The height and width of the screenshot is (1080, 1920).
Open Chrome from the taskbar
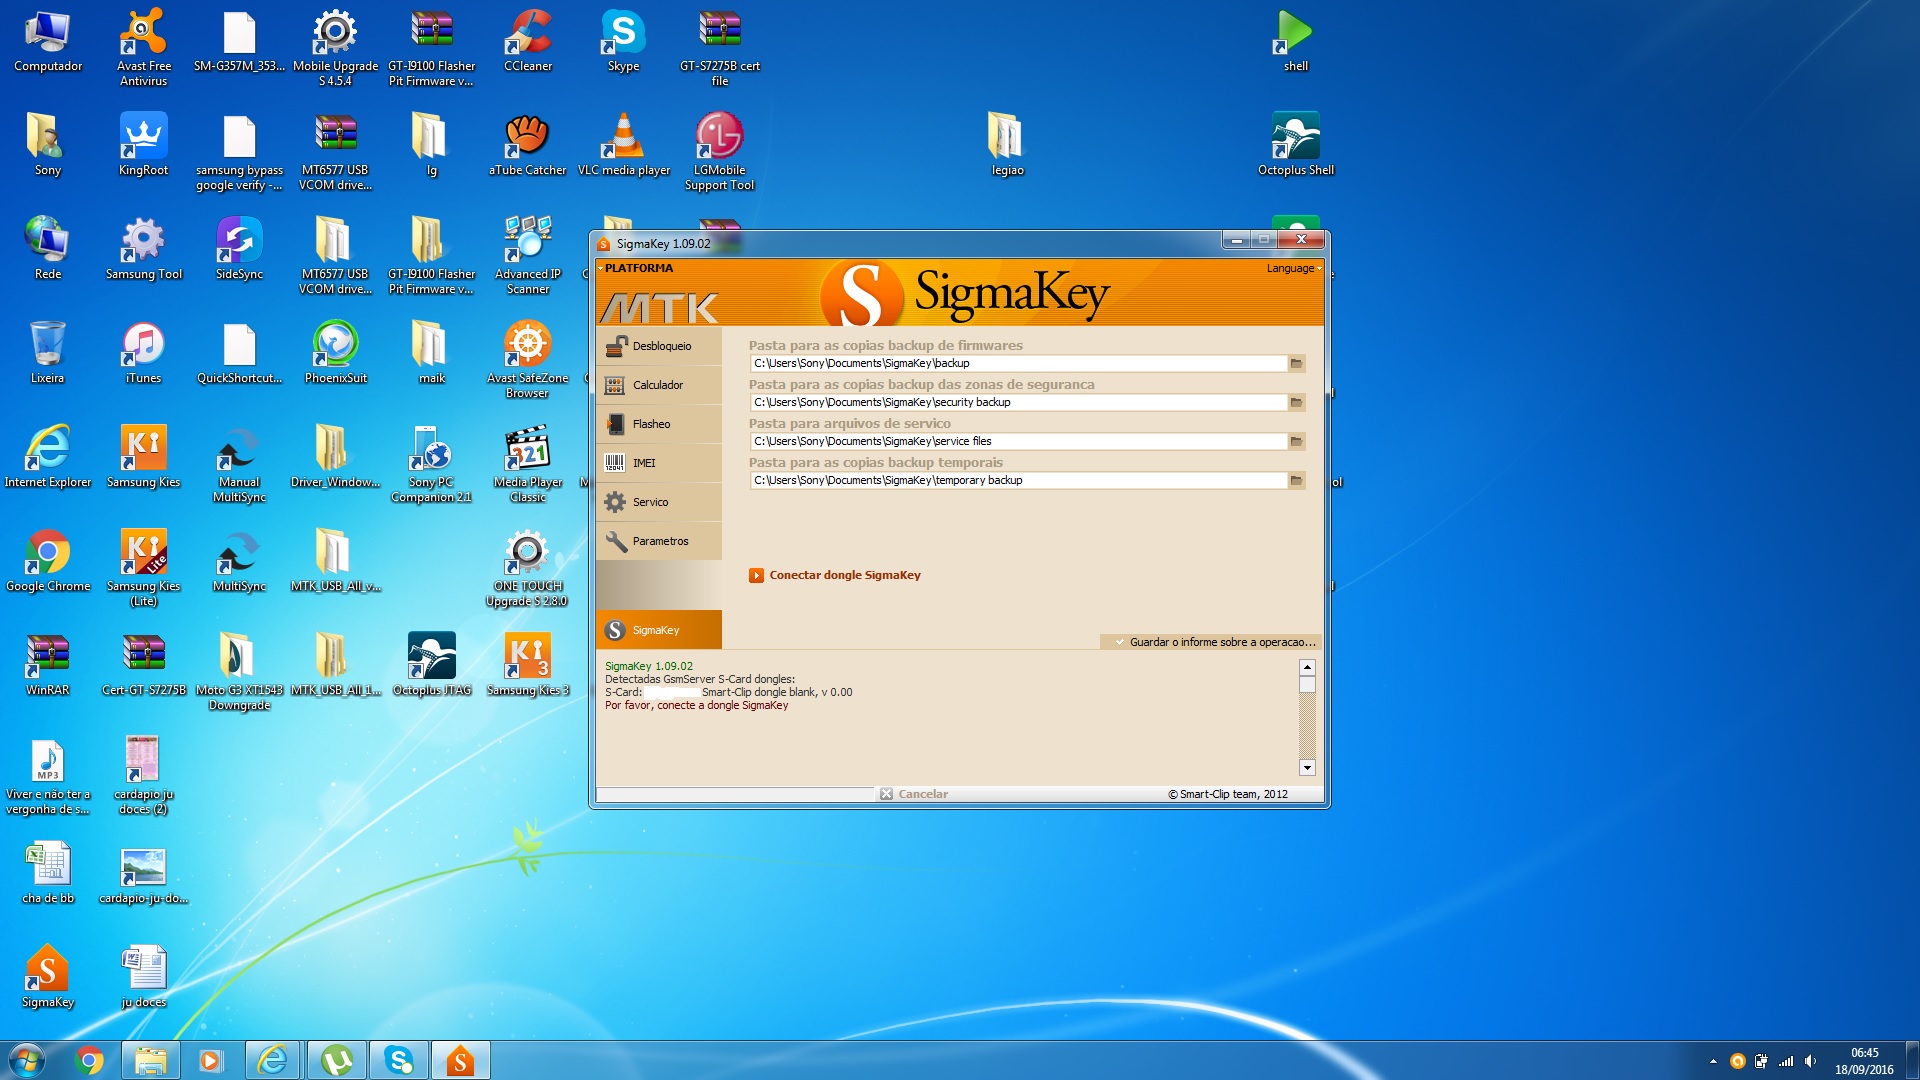tap(89, 1060)
